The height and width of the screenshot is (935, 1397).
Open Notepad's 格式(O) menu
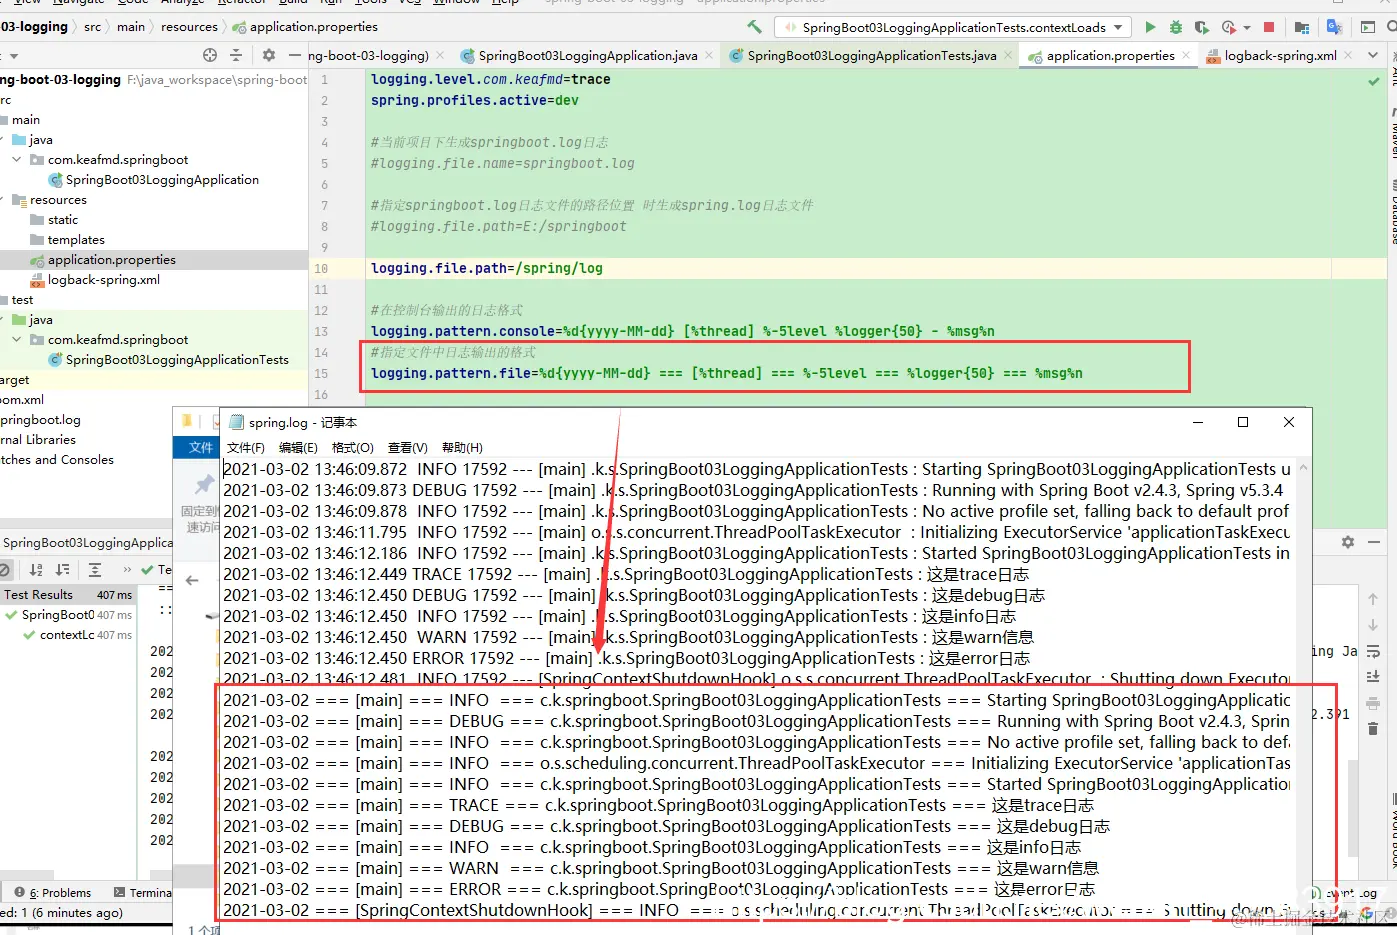[x=352, y=447]
